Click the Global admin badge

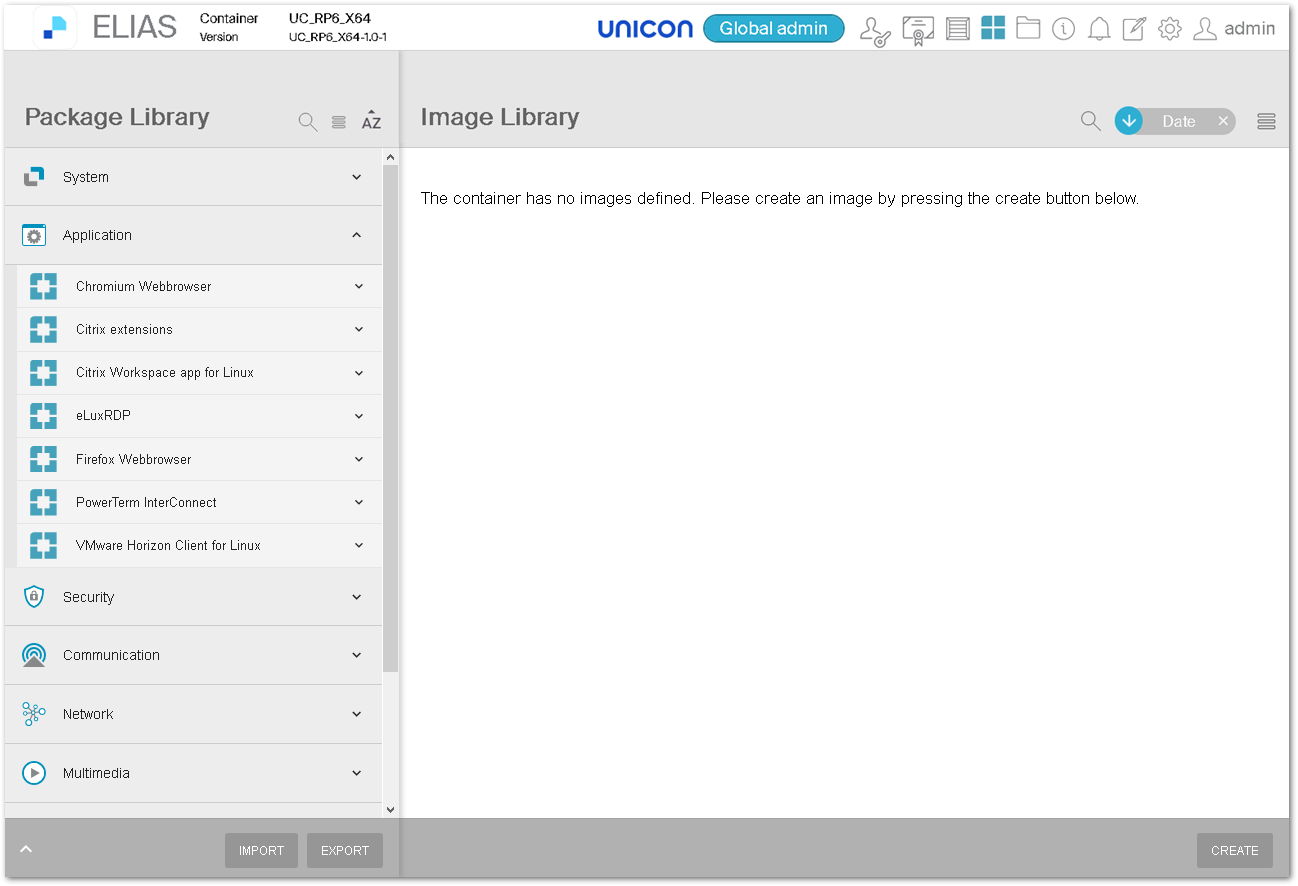(x=774, y=28)
